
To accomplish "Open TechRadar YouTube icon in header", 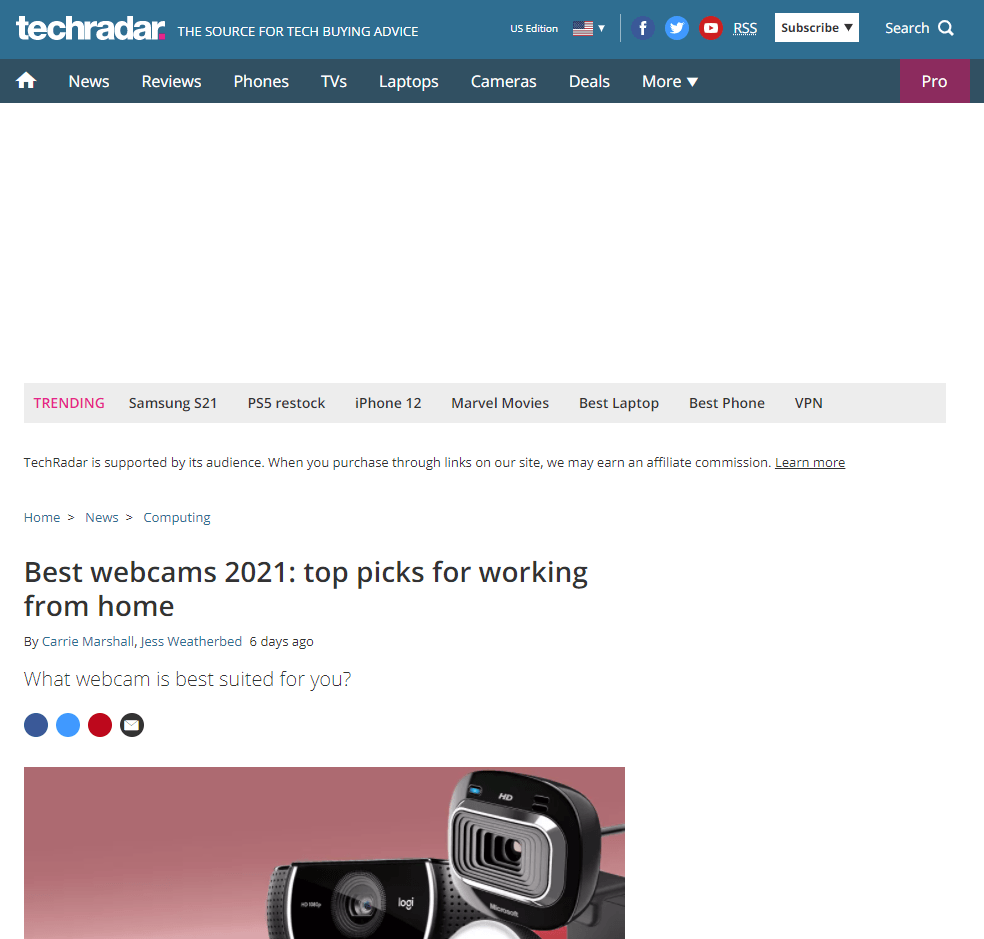I will tap(710, 28).
